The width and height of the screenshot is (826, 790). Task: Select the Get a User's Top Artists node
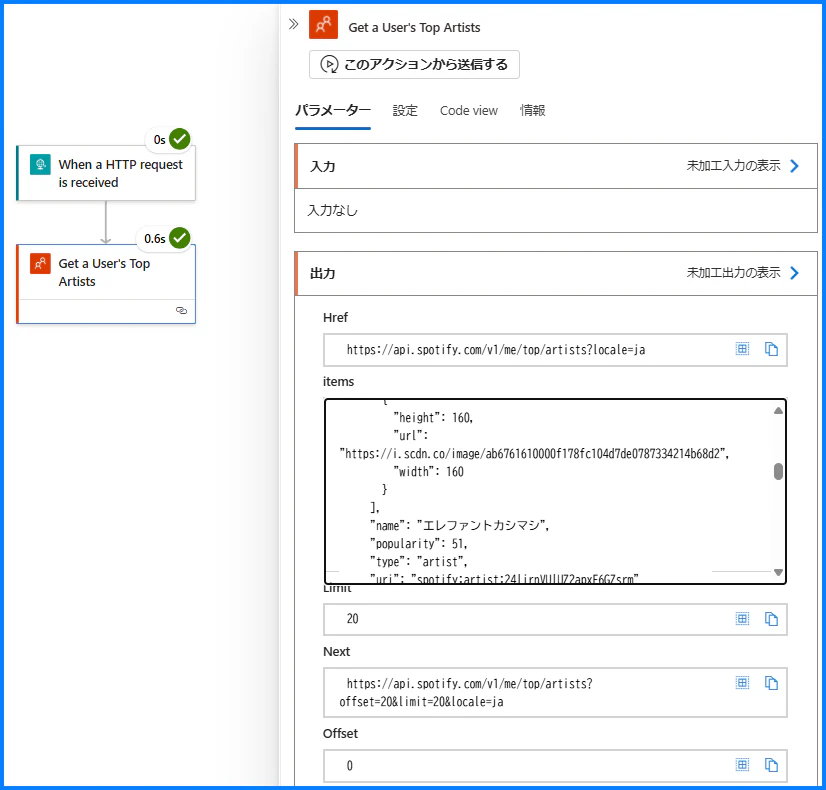[x=106, y=284]
